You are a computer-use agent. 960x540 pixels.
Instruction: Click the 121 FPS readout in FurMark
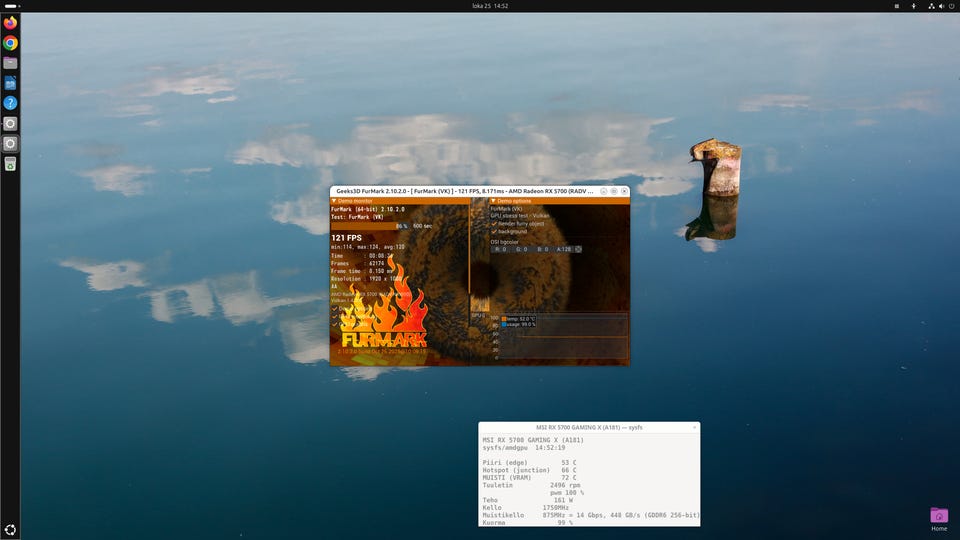pos(347,238)
